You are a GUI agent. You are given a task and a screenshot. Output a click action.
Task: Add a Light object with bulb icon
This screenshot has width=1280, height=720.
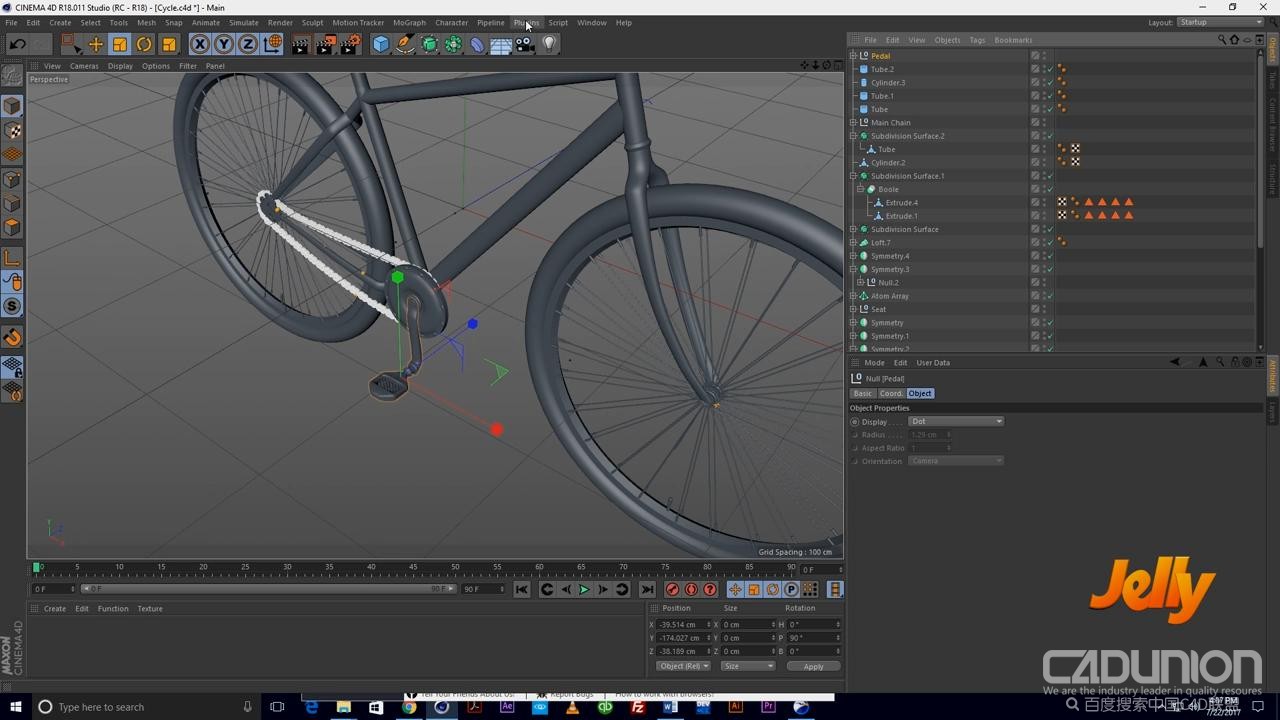point(549,44)
